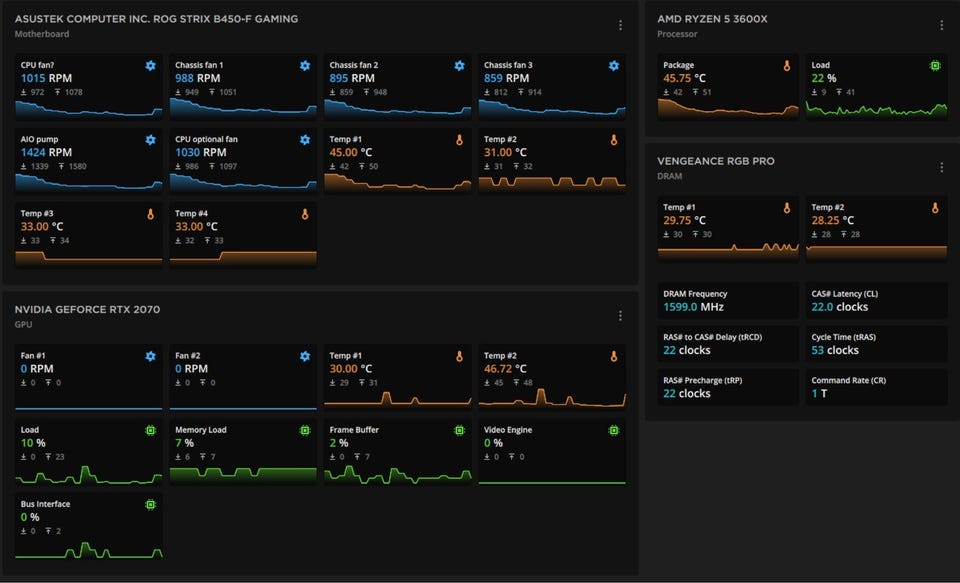Click the gear icon on CPU fan? card

150,66
